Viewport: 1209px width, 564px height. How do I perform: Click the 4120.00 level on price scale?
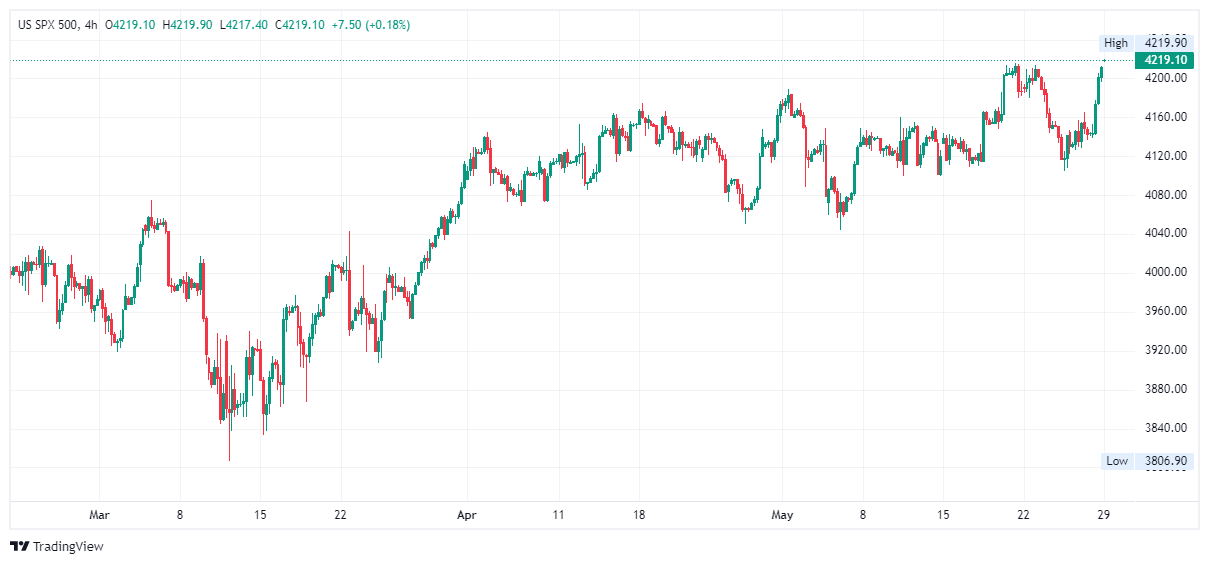pos(1166,156)
